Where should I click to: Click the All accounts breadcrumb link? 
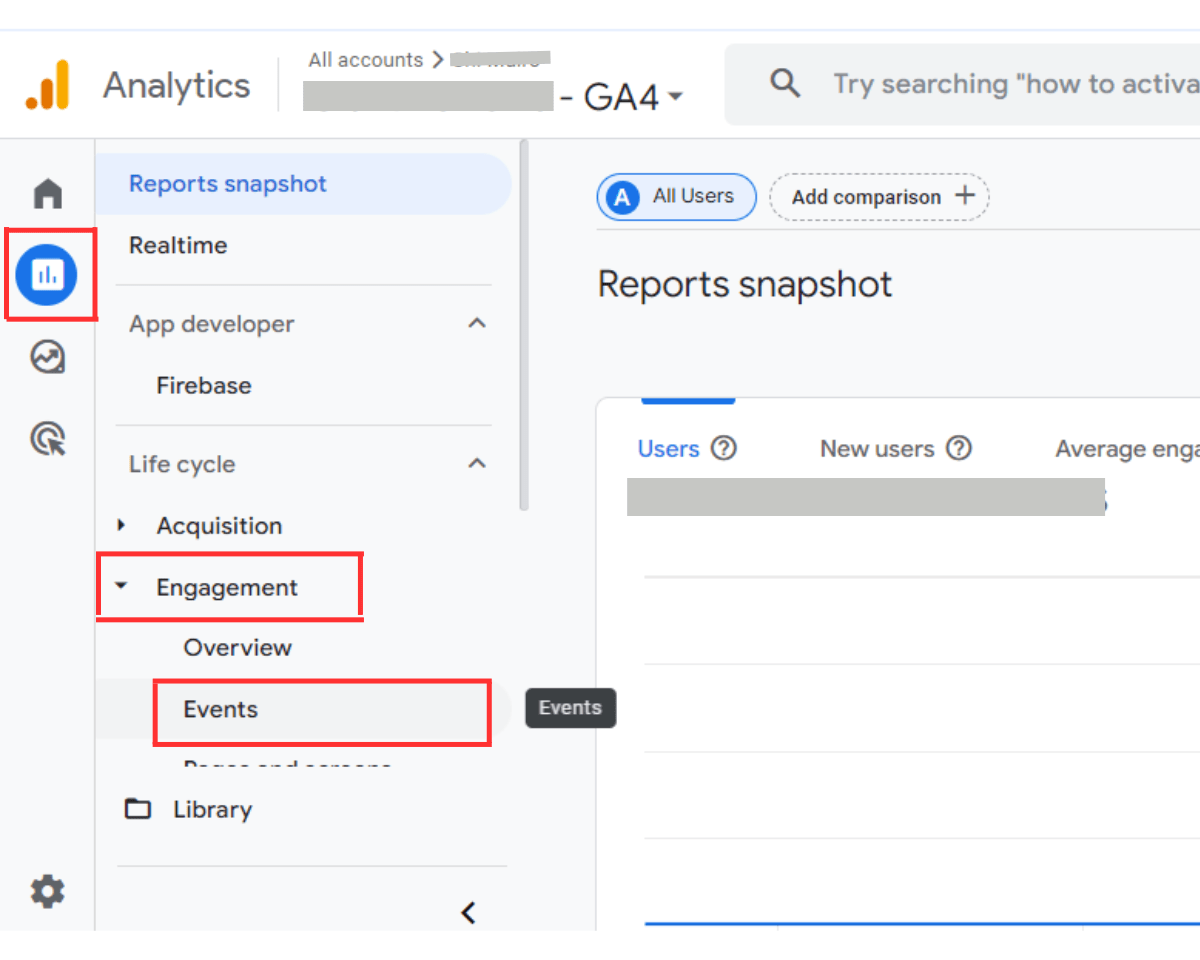pyautogui.click(x=366, y=60)
